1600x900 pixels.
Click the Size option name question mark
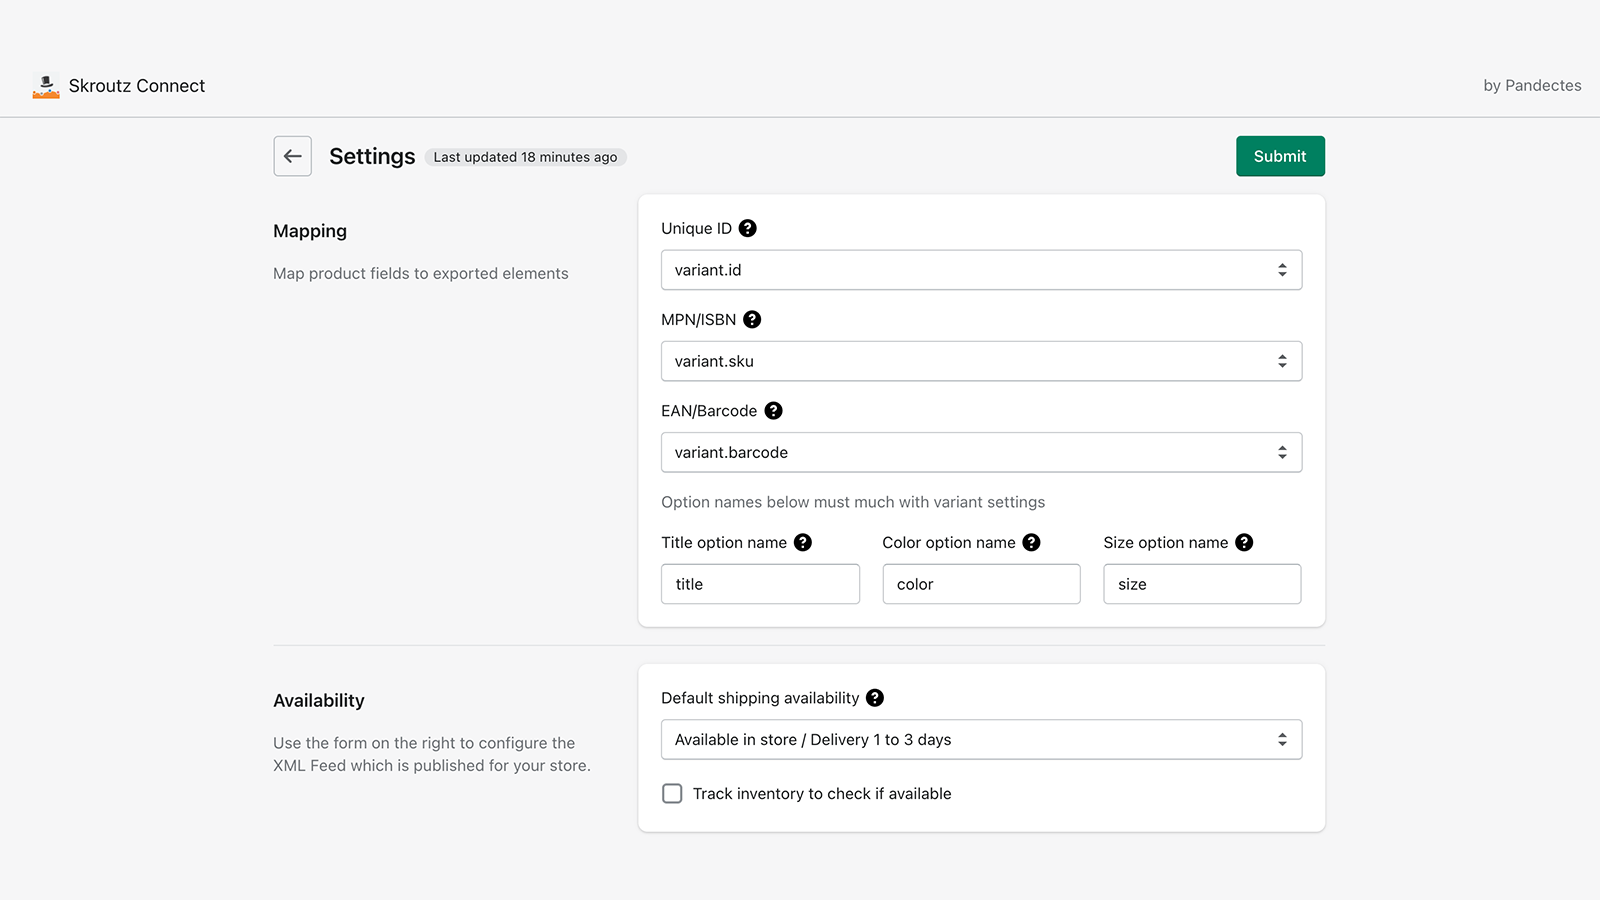[1244, 542]
